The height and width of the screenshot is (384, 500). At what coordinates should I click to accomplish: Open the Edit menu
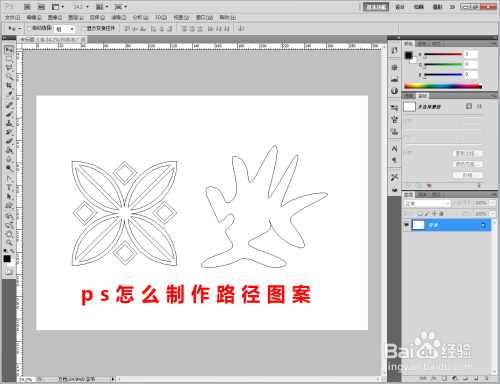click(x=34, y=17)
